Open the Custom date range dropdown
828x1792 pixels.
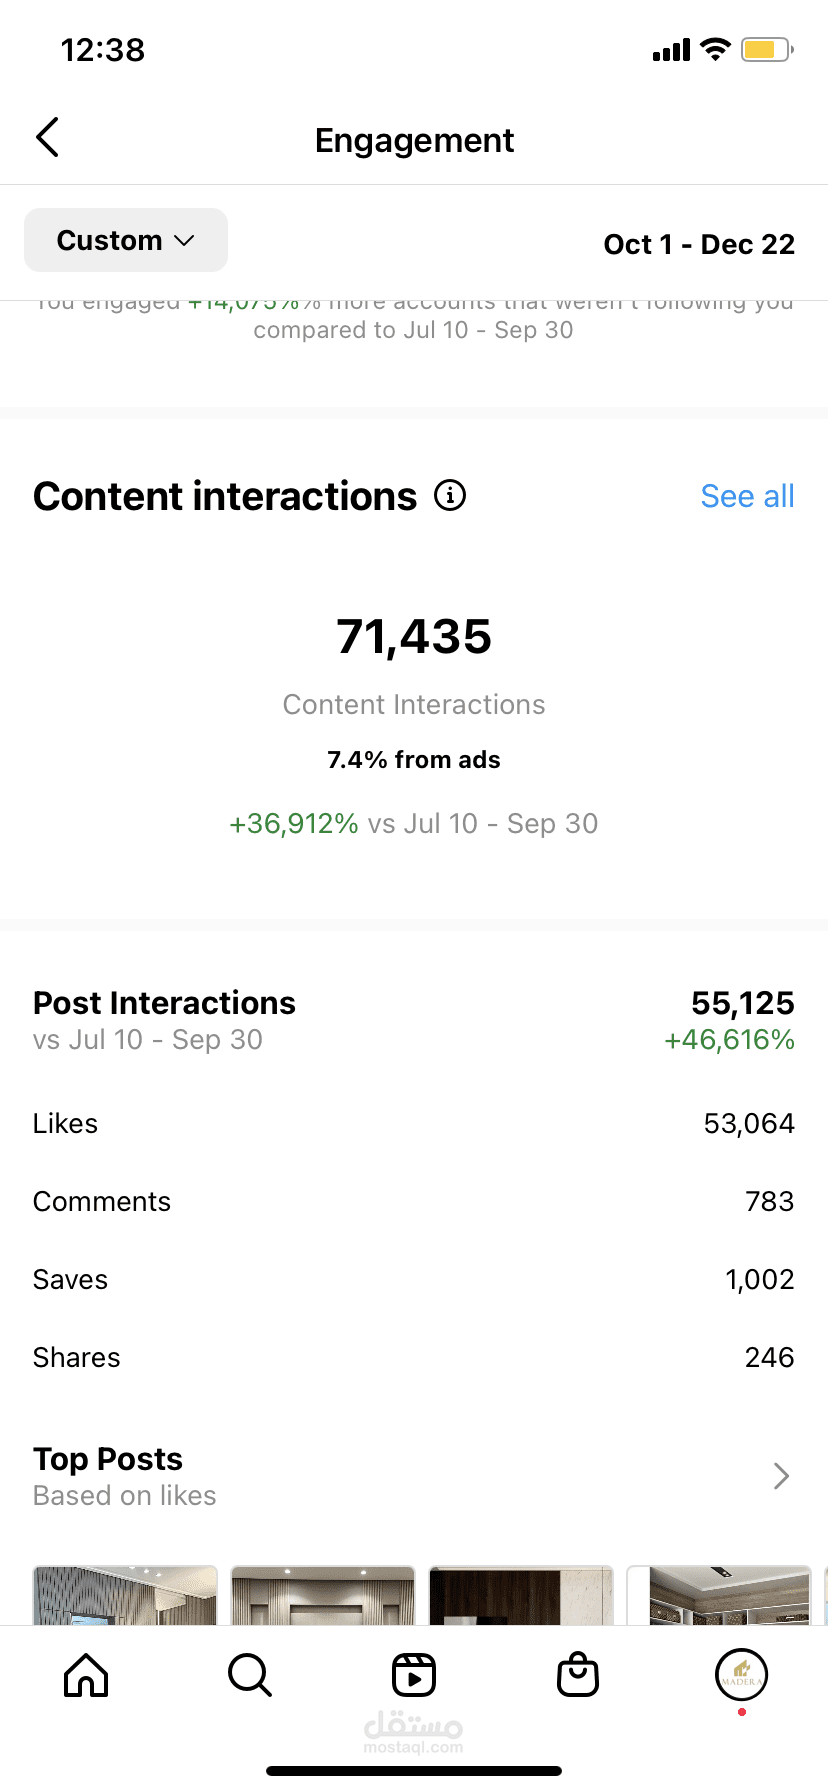[x=126, y=240]
